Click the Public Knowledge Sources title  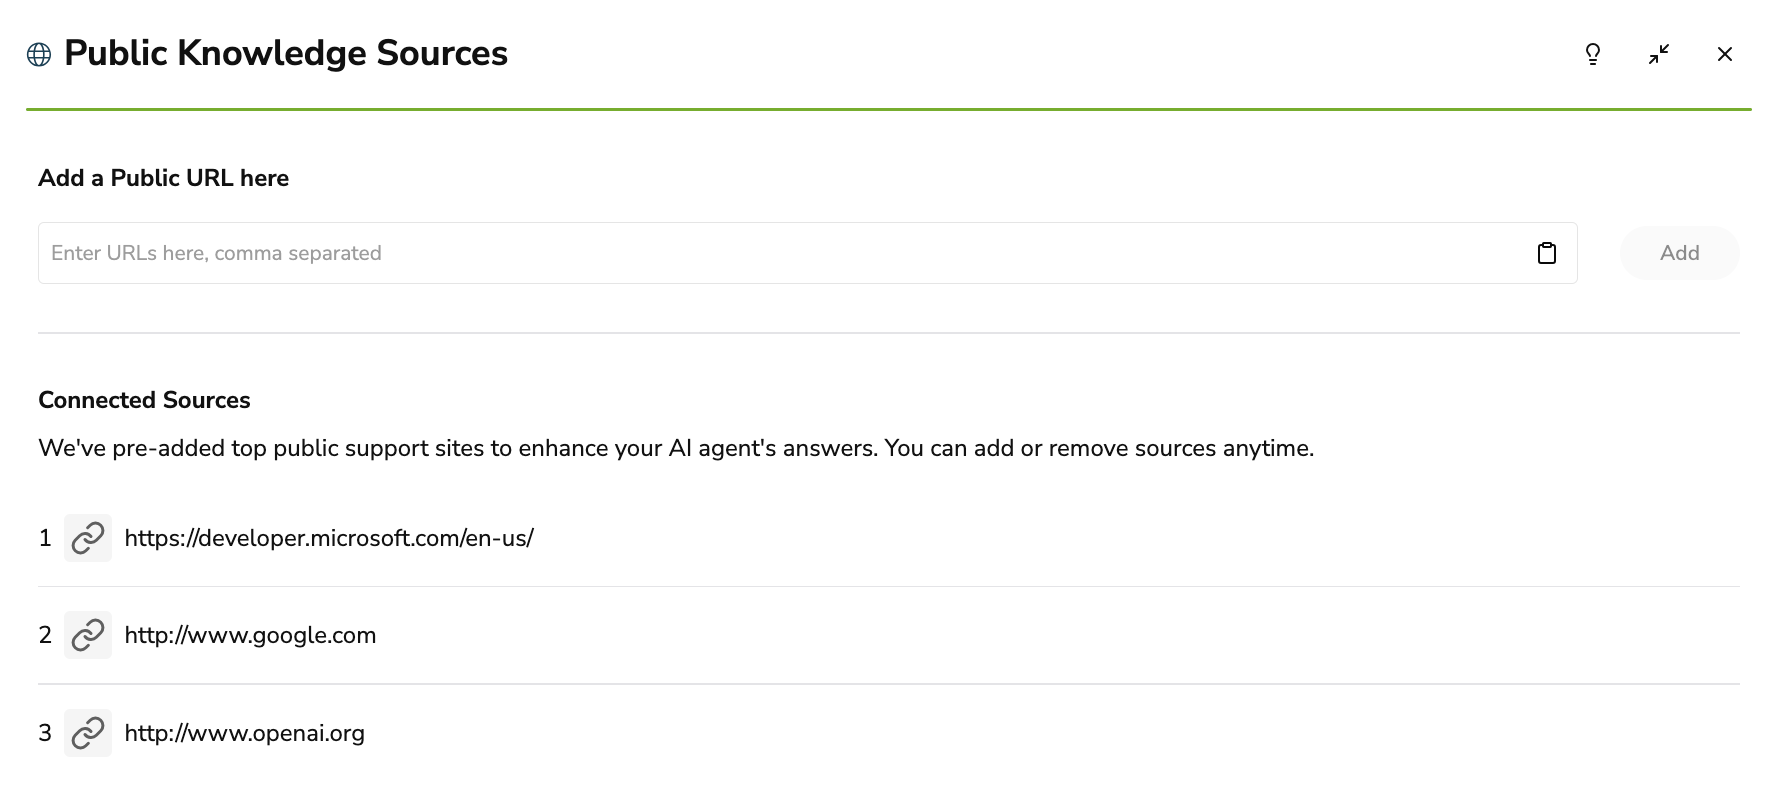pos(286,53)
